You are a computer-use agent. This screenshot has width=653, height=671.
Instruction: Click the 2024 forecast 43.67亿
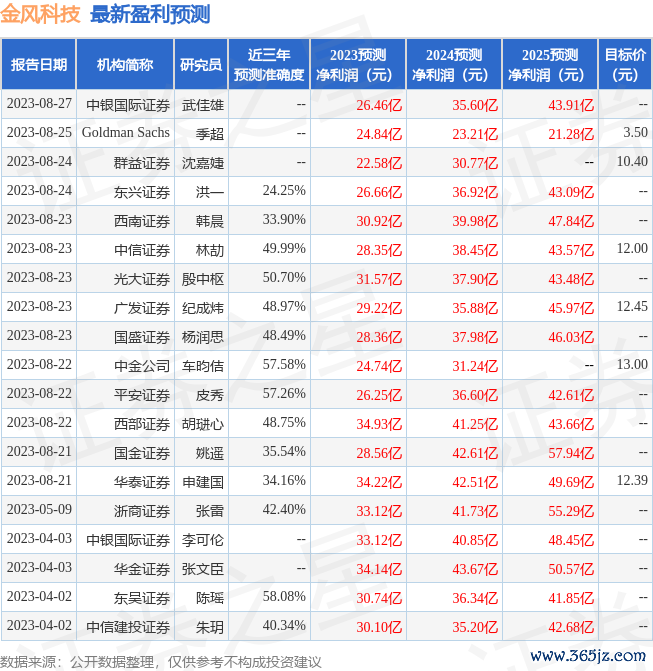tap(475, 569)
